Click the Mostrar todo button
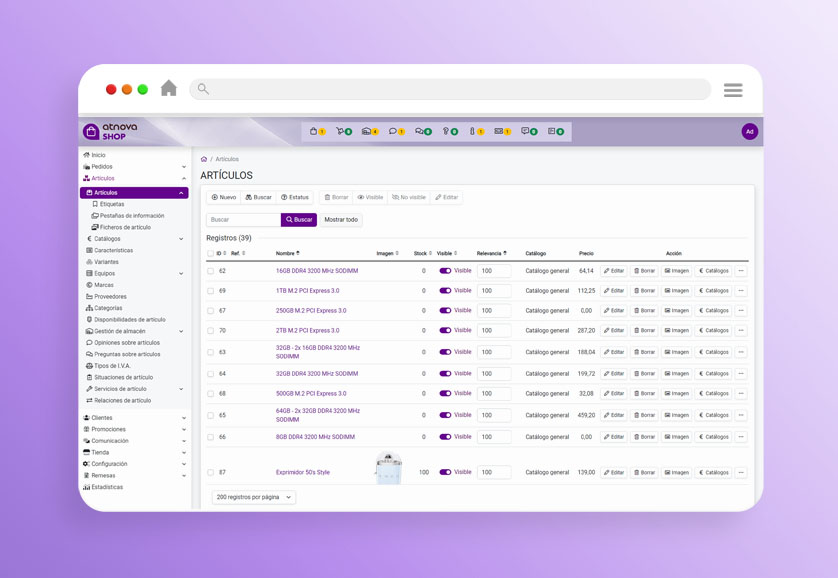This screenshot has width=838, height=578. [340, 219]
